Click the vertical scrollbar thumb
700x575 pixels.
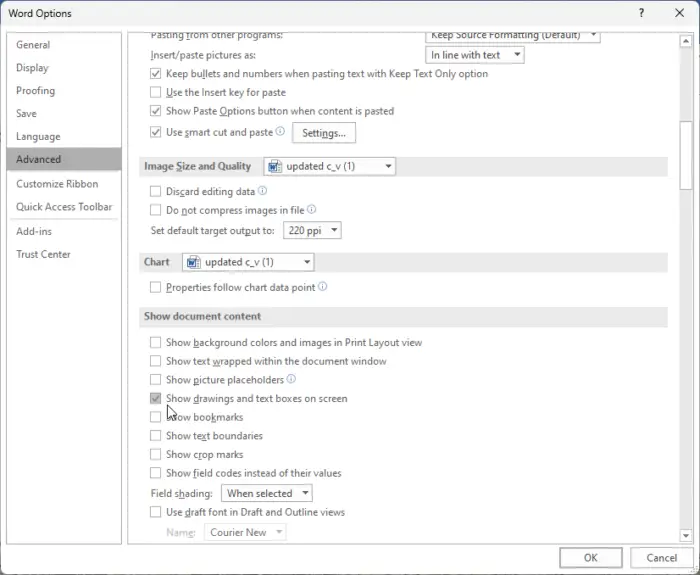point(685,155)
